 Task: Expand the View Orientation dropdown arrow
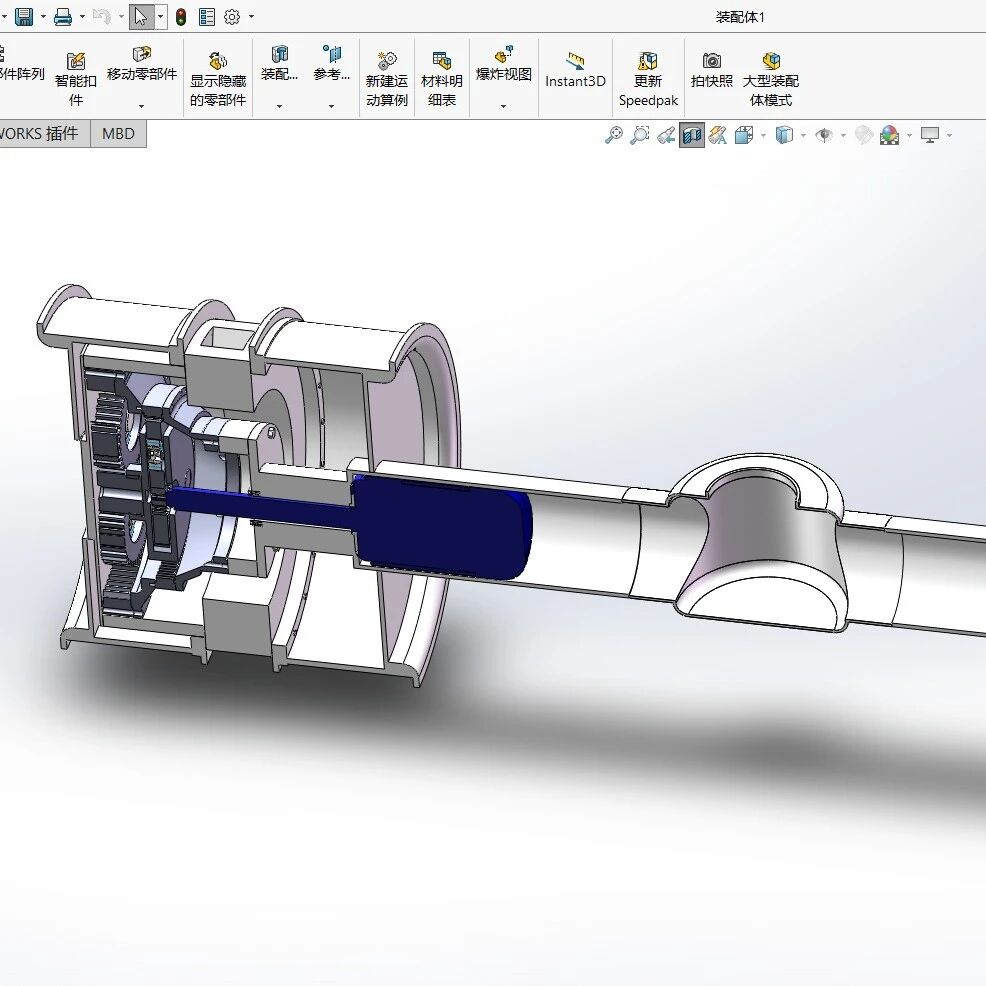[x=763, y=135]
